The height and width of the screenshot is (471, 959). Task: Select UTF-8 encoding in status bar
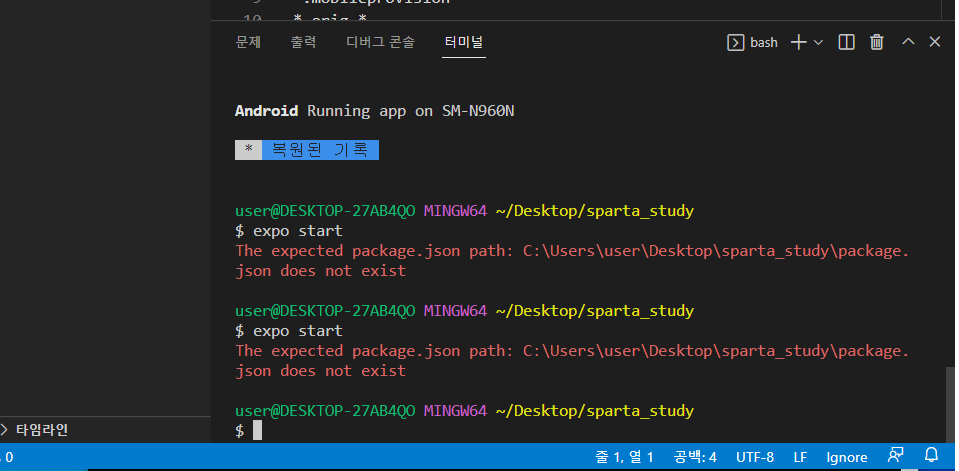(754, 457)
